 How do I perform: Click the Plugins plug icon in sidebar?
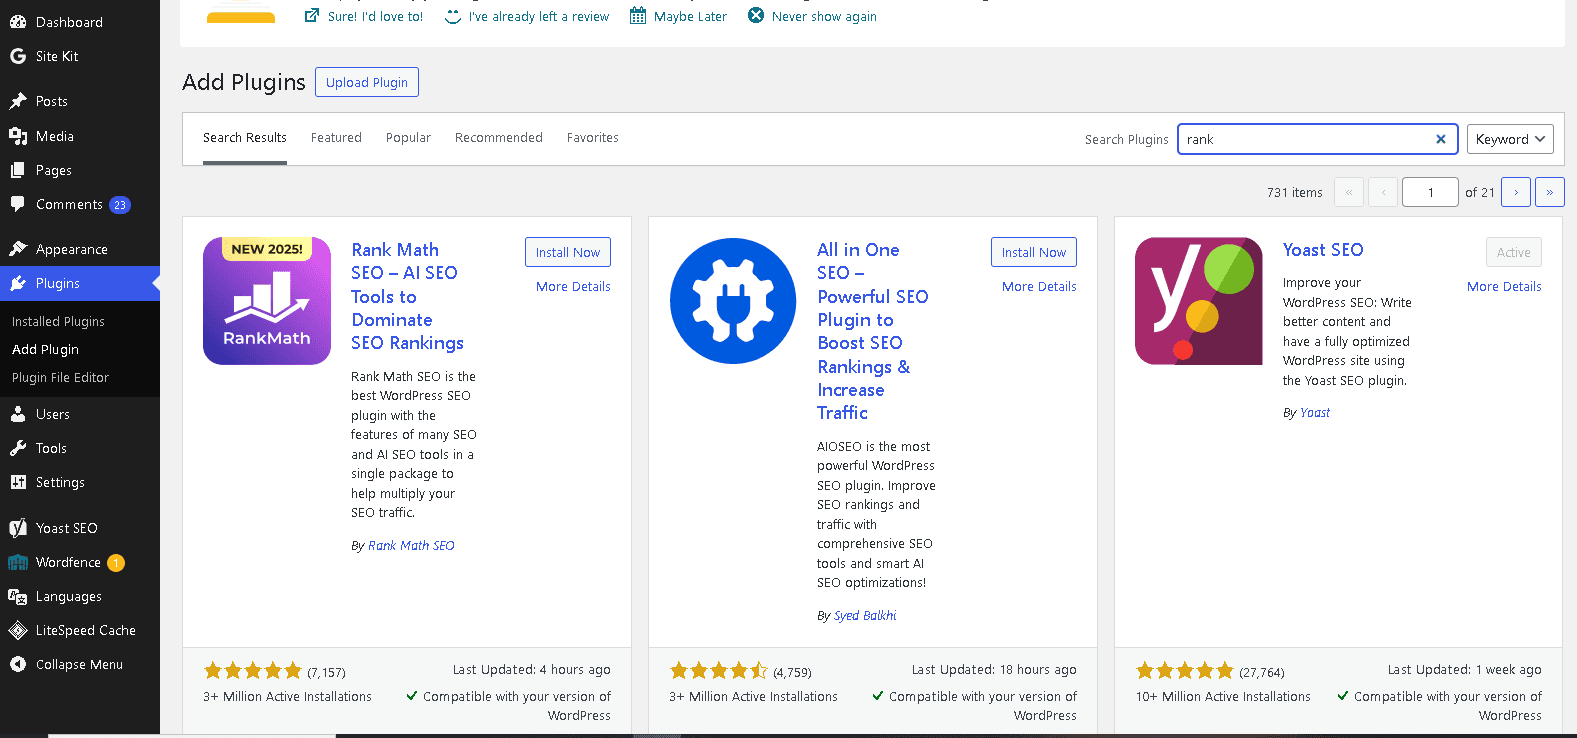(18, 283)
